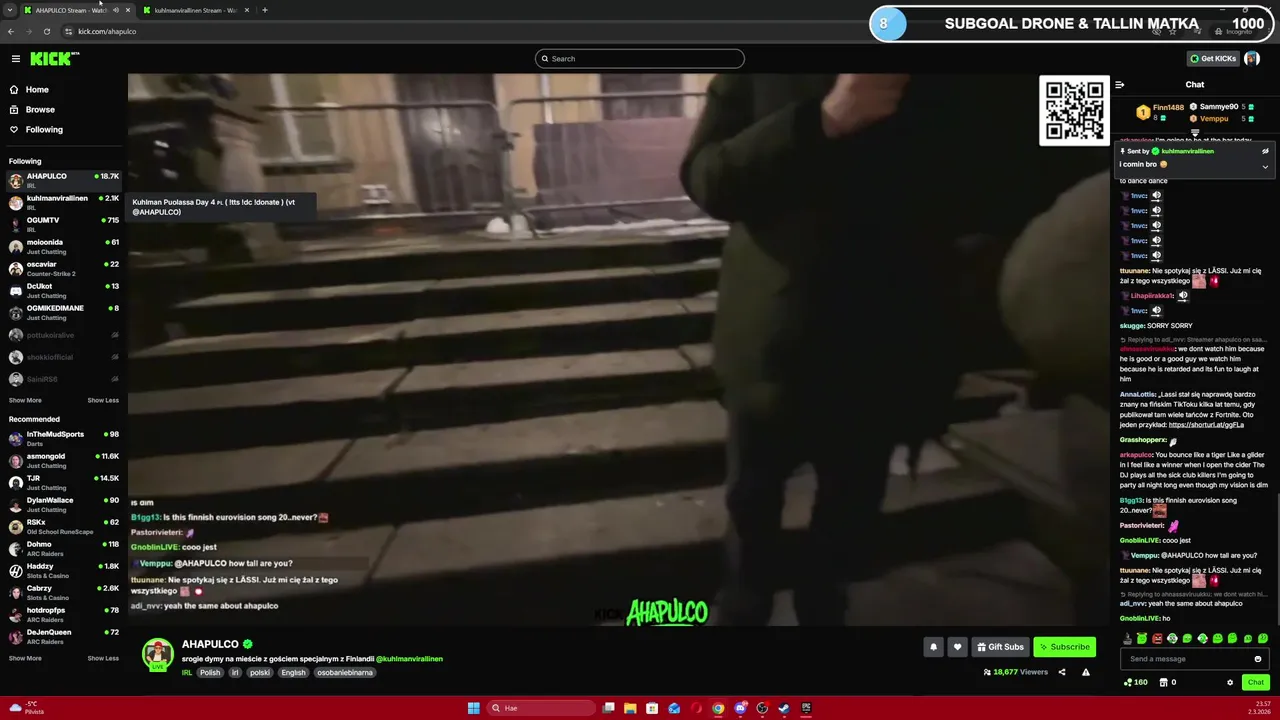Play Lihapiirakka1's sound message

(1183, 296)
